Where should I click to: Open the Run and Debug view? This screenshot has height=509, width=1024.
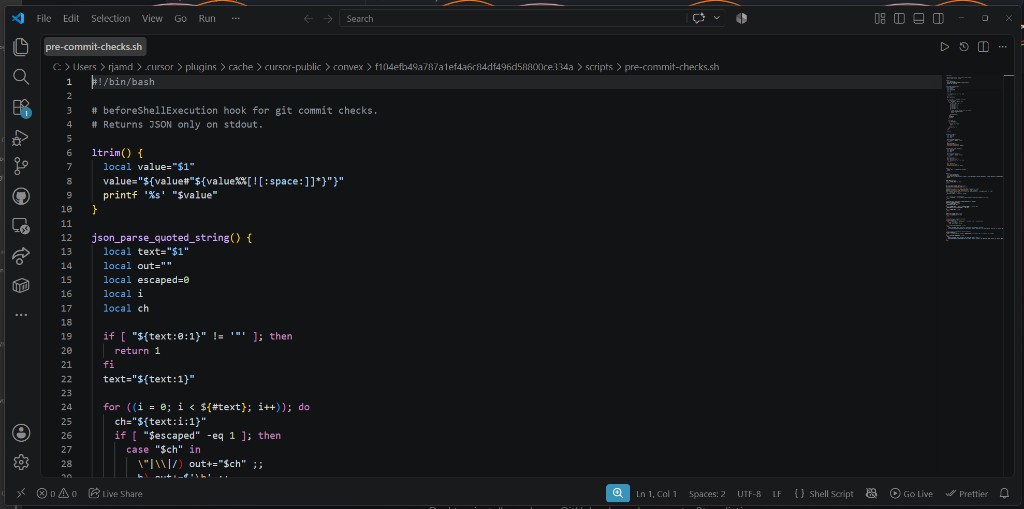pyautogui.click(x=21, y=137)
